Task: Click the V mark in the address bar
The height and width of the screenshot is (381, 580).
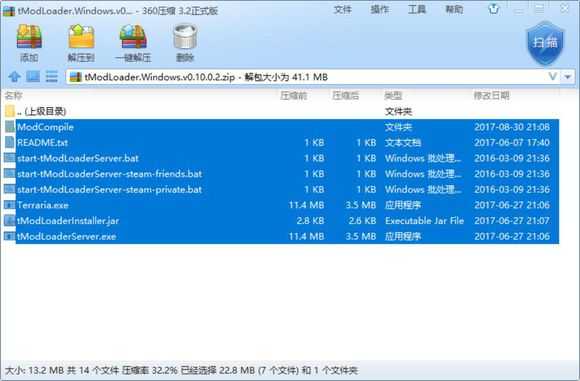Action: click(553, 77)
